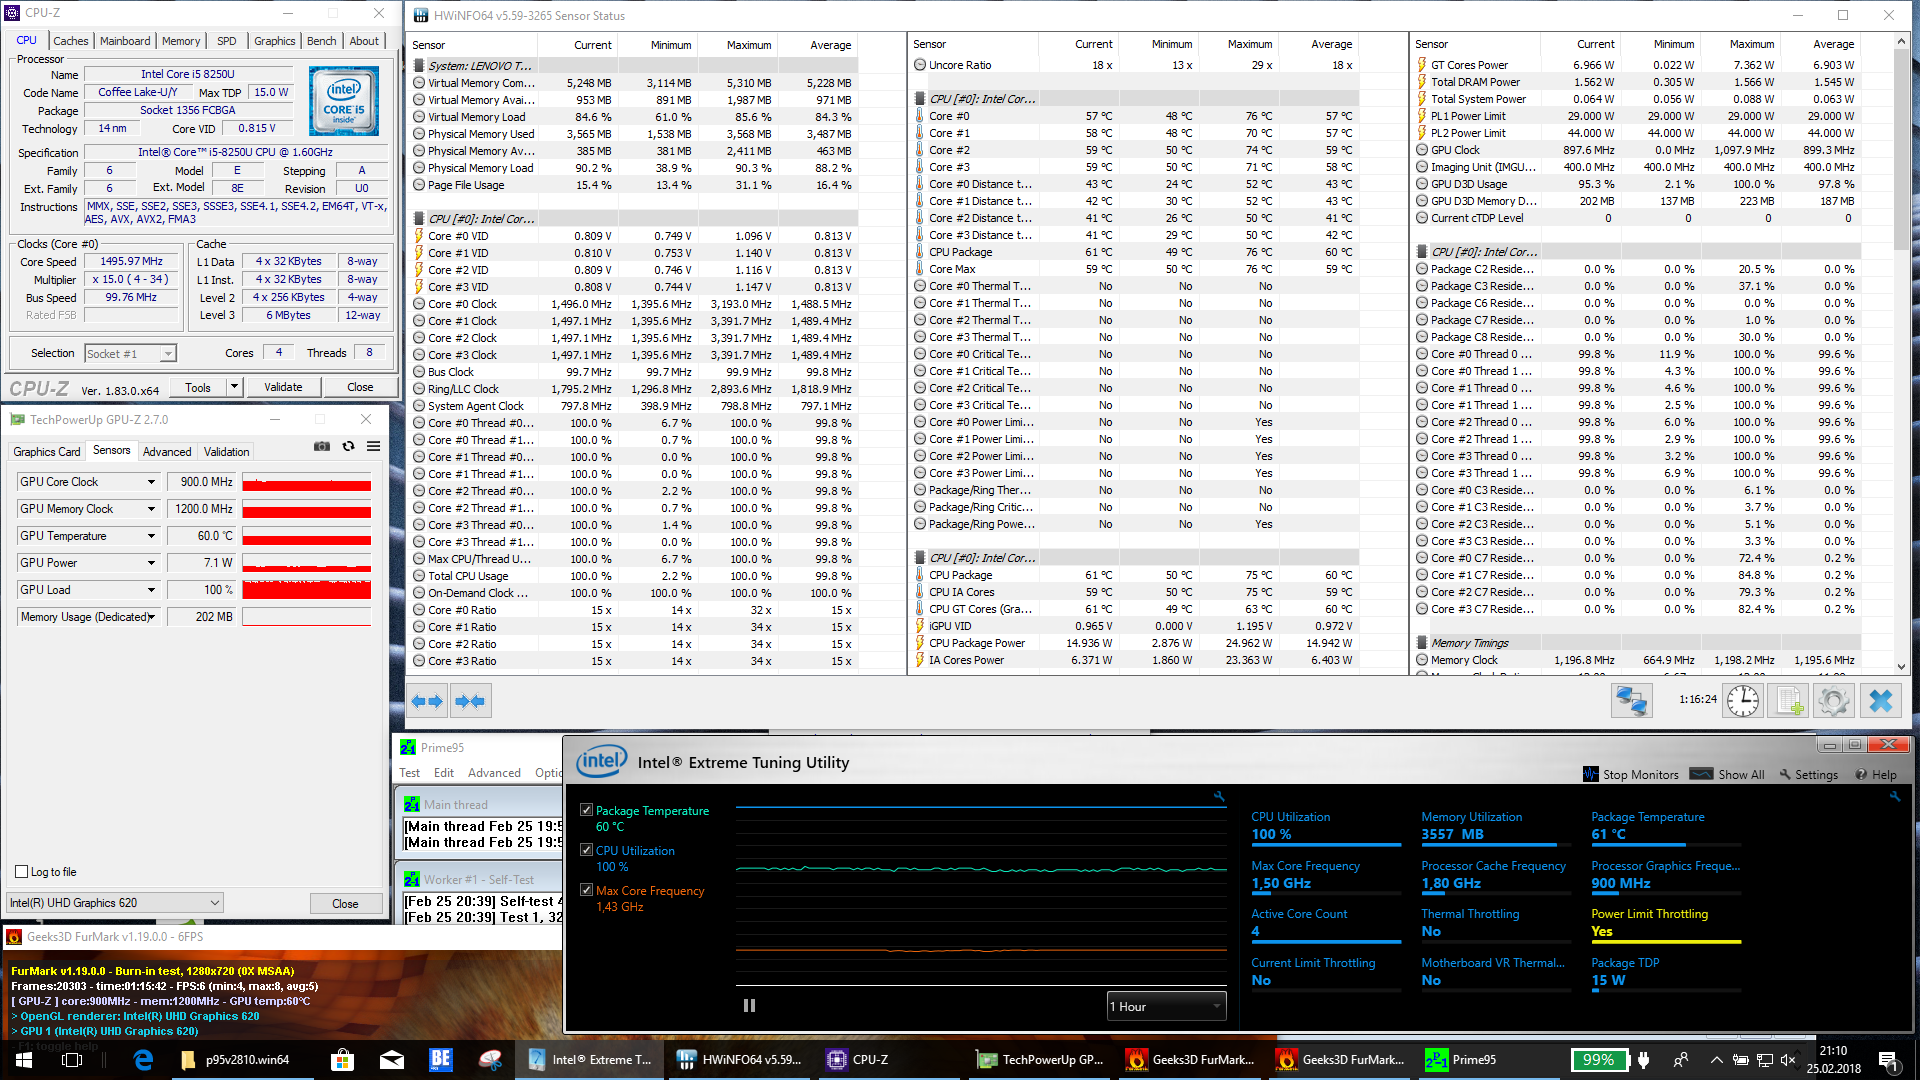Click the Validate button in CPU-Z
Screen dimensions: 1920x1080
click(283, 387)
